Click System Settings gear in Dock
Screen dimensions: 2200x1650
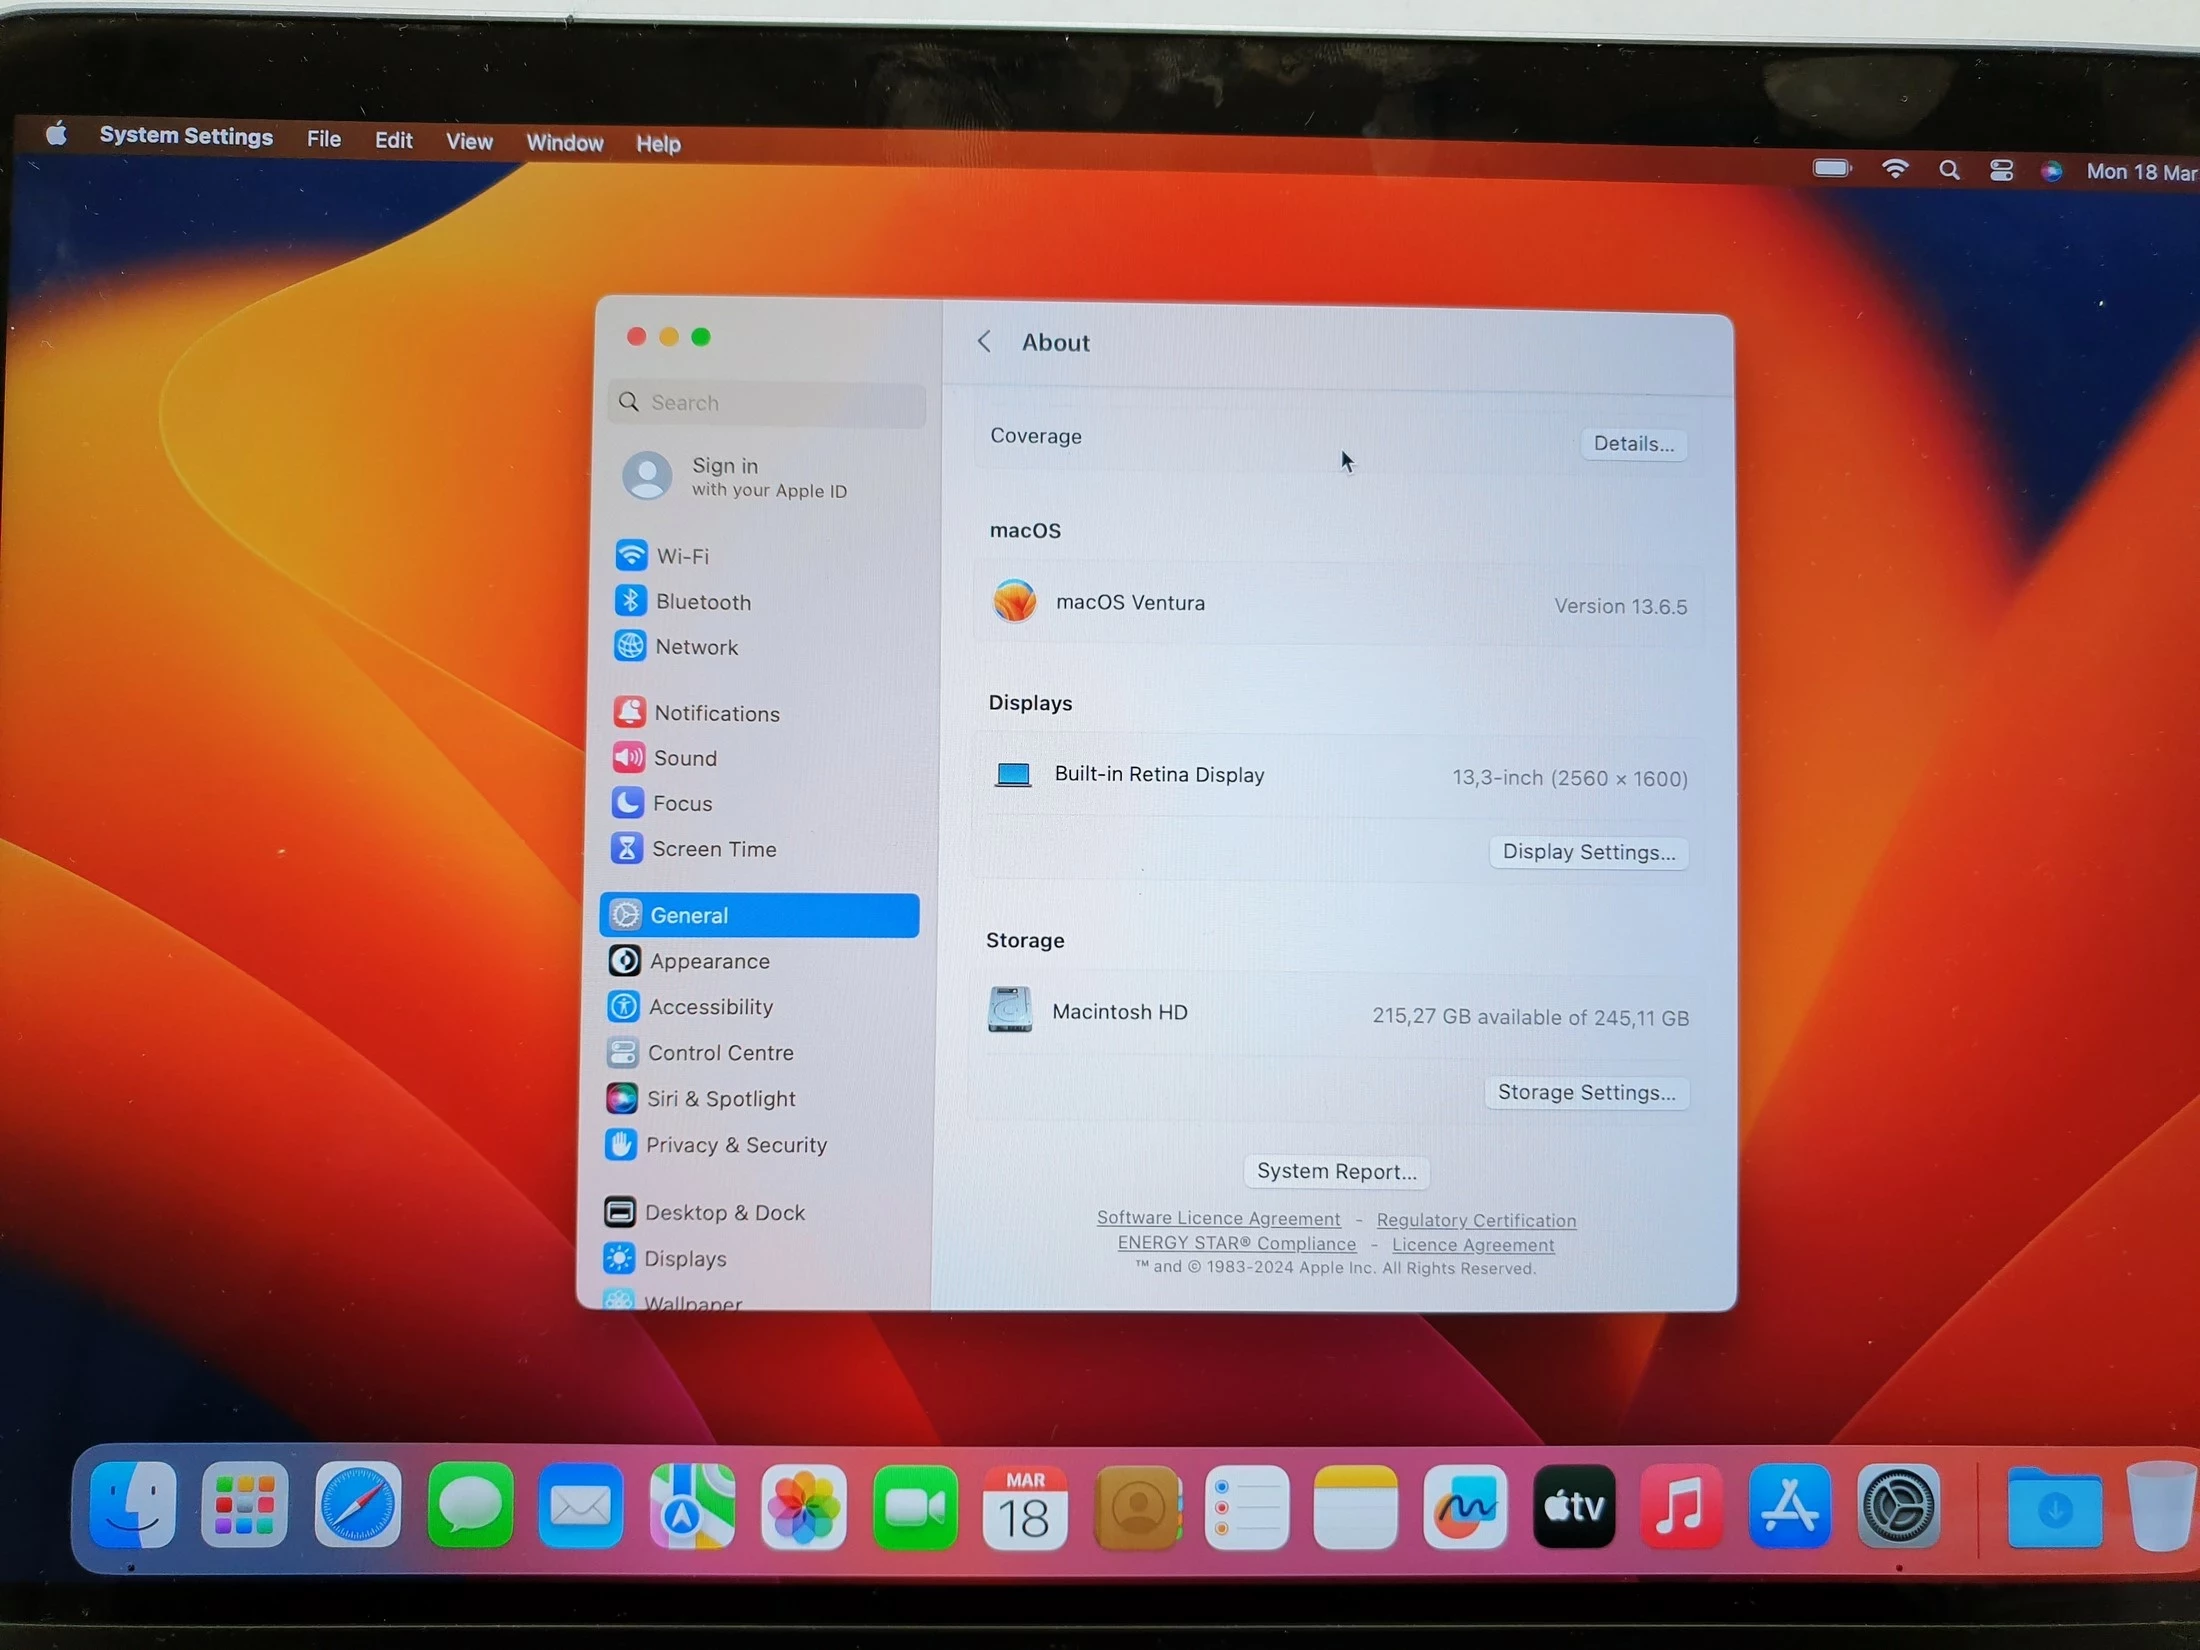(1898, 1506)
